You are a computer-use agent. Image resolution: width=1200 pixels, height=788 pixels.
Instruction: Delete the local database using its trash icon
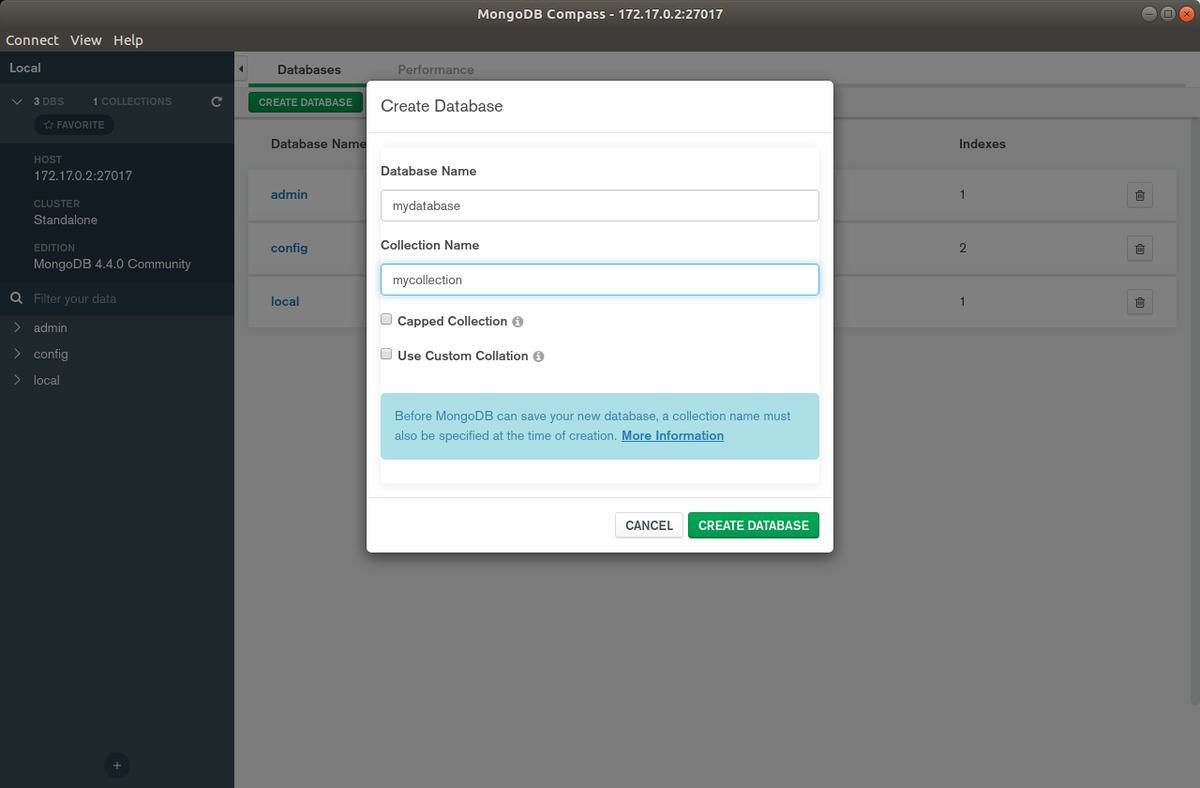[x=1139, y=301]
